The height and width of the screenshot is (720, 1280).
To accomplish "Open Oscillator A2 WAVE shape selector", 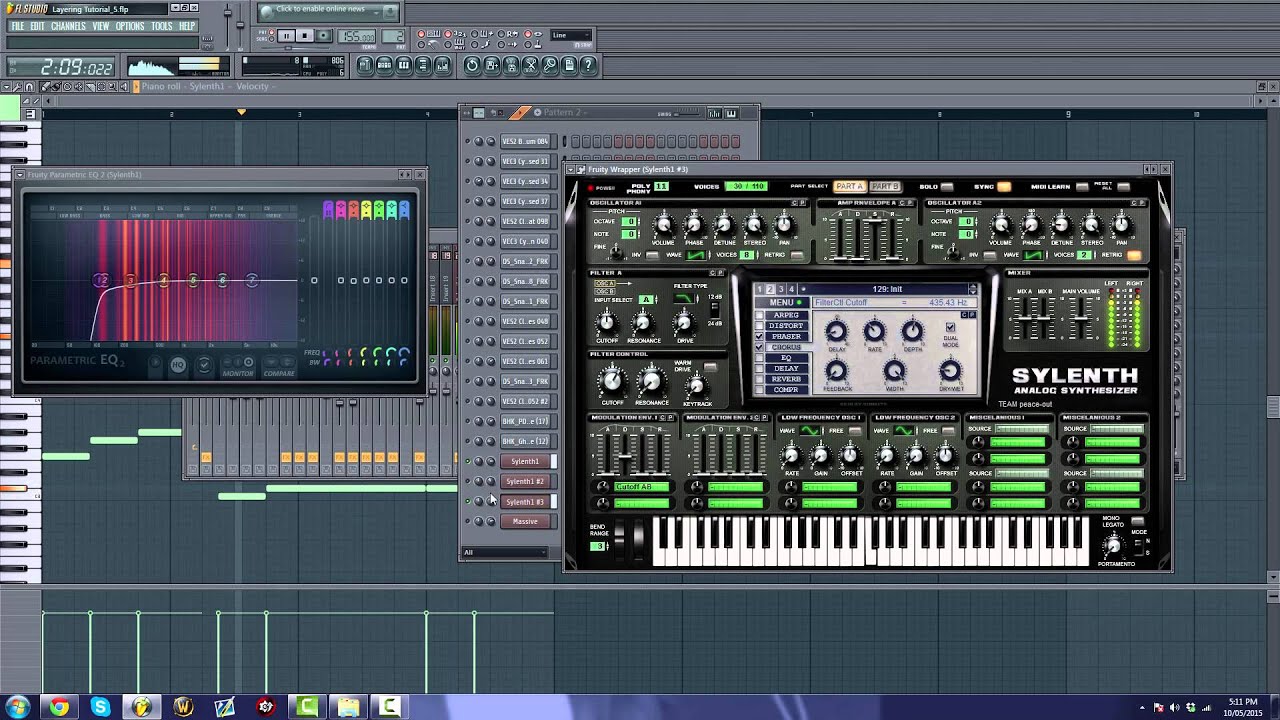I will (1031, 255).
